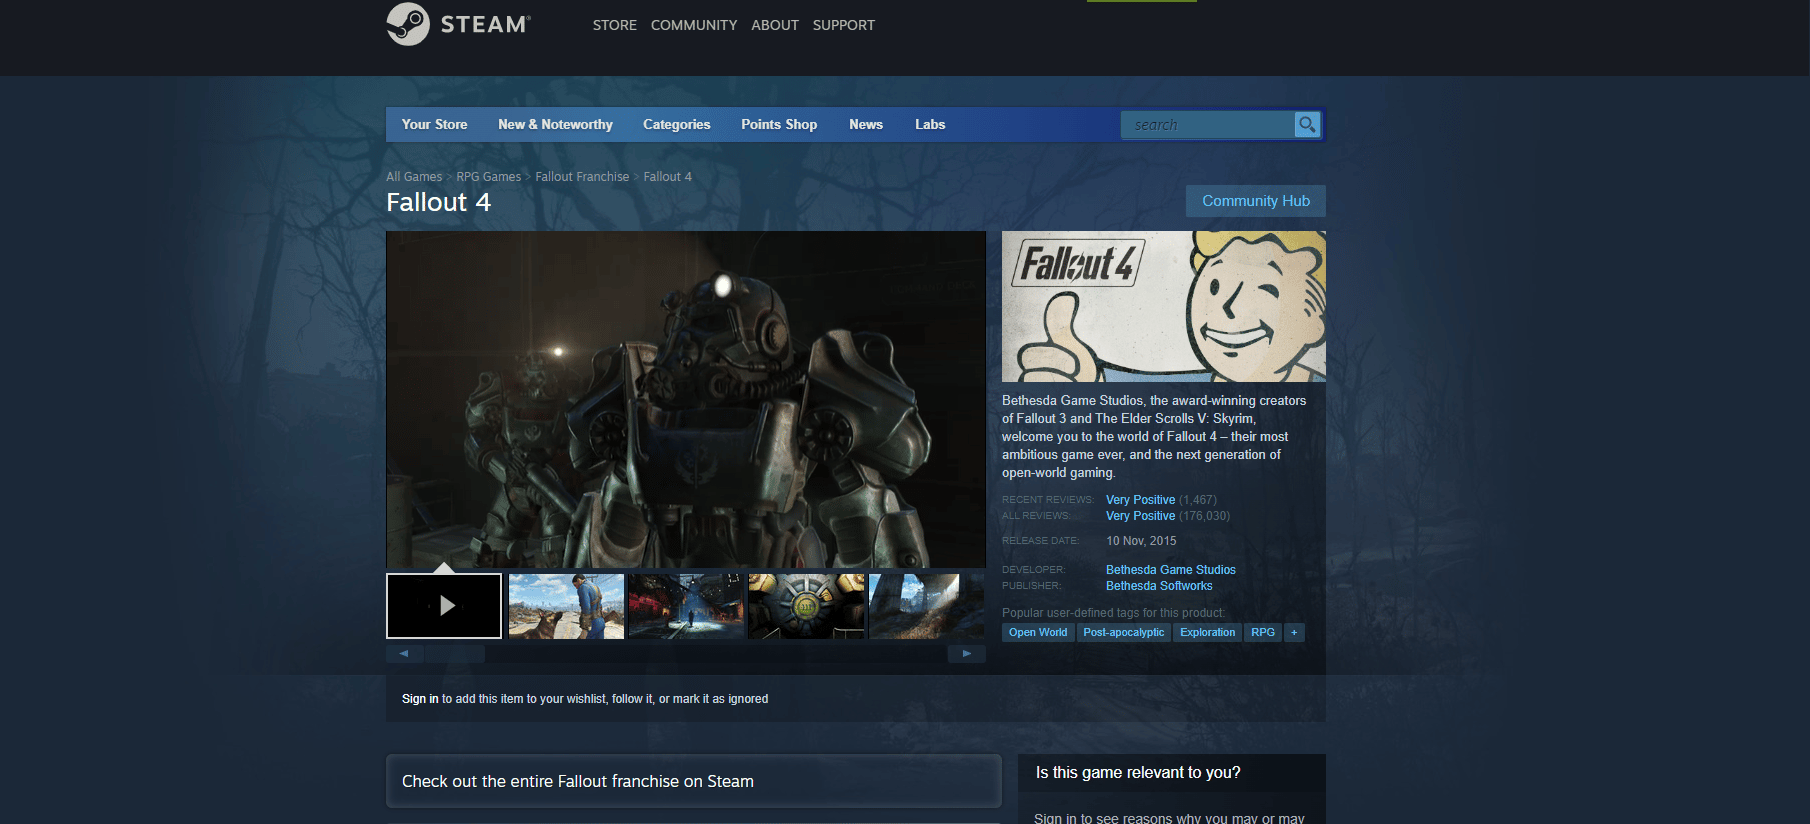Click the thumbnail strip scrollbar handle
The width and height of the screenshot is (1810, 824).
tap(455, 653)
